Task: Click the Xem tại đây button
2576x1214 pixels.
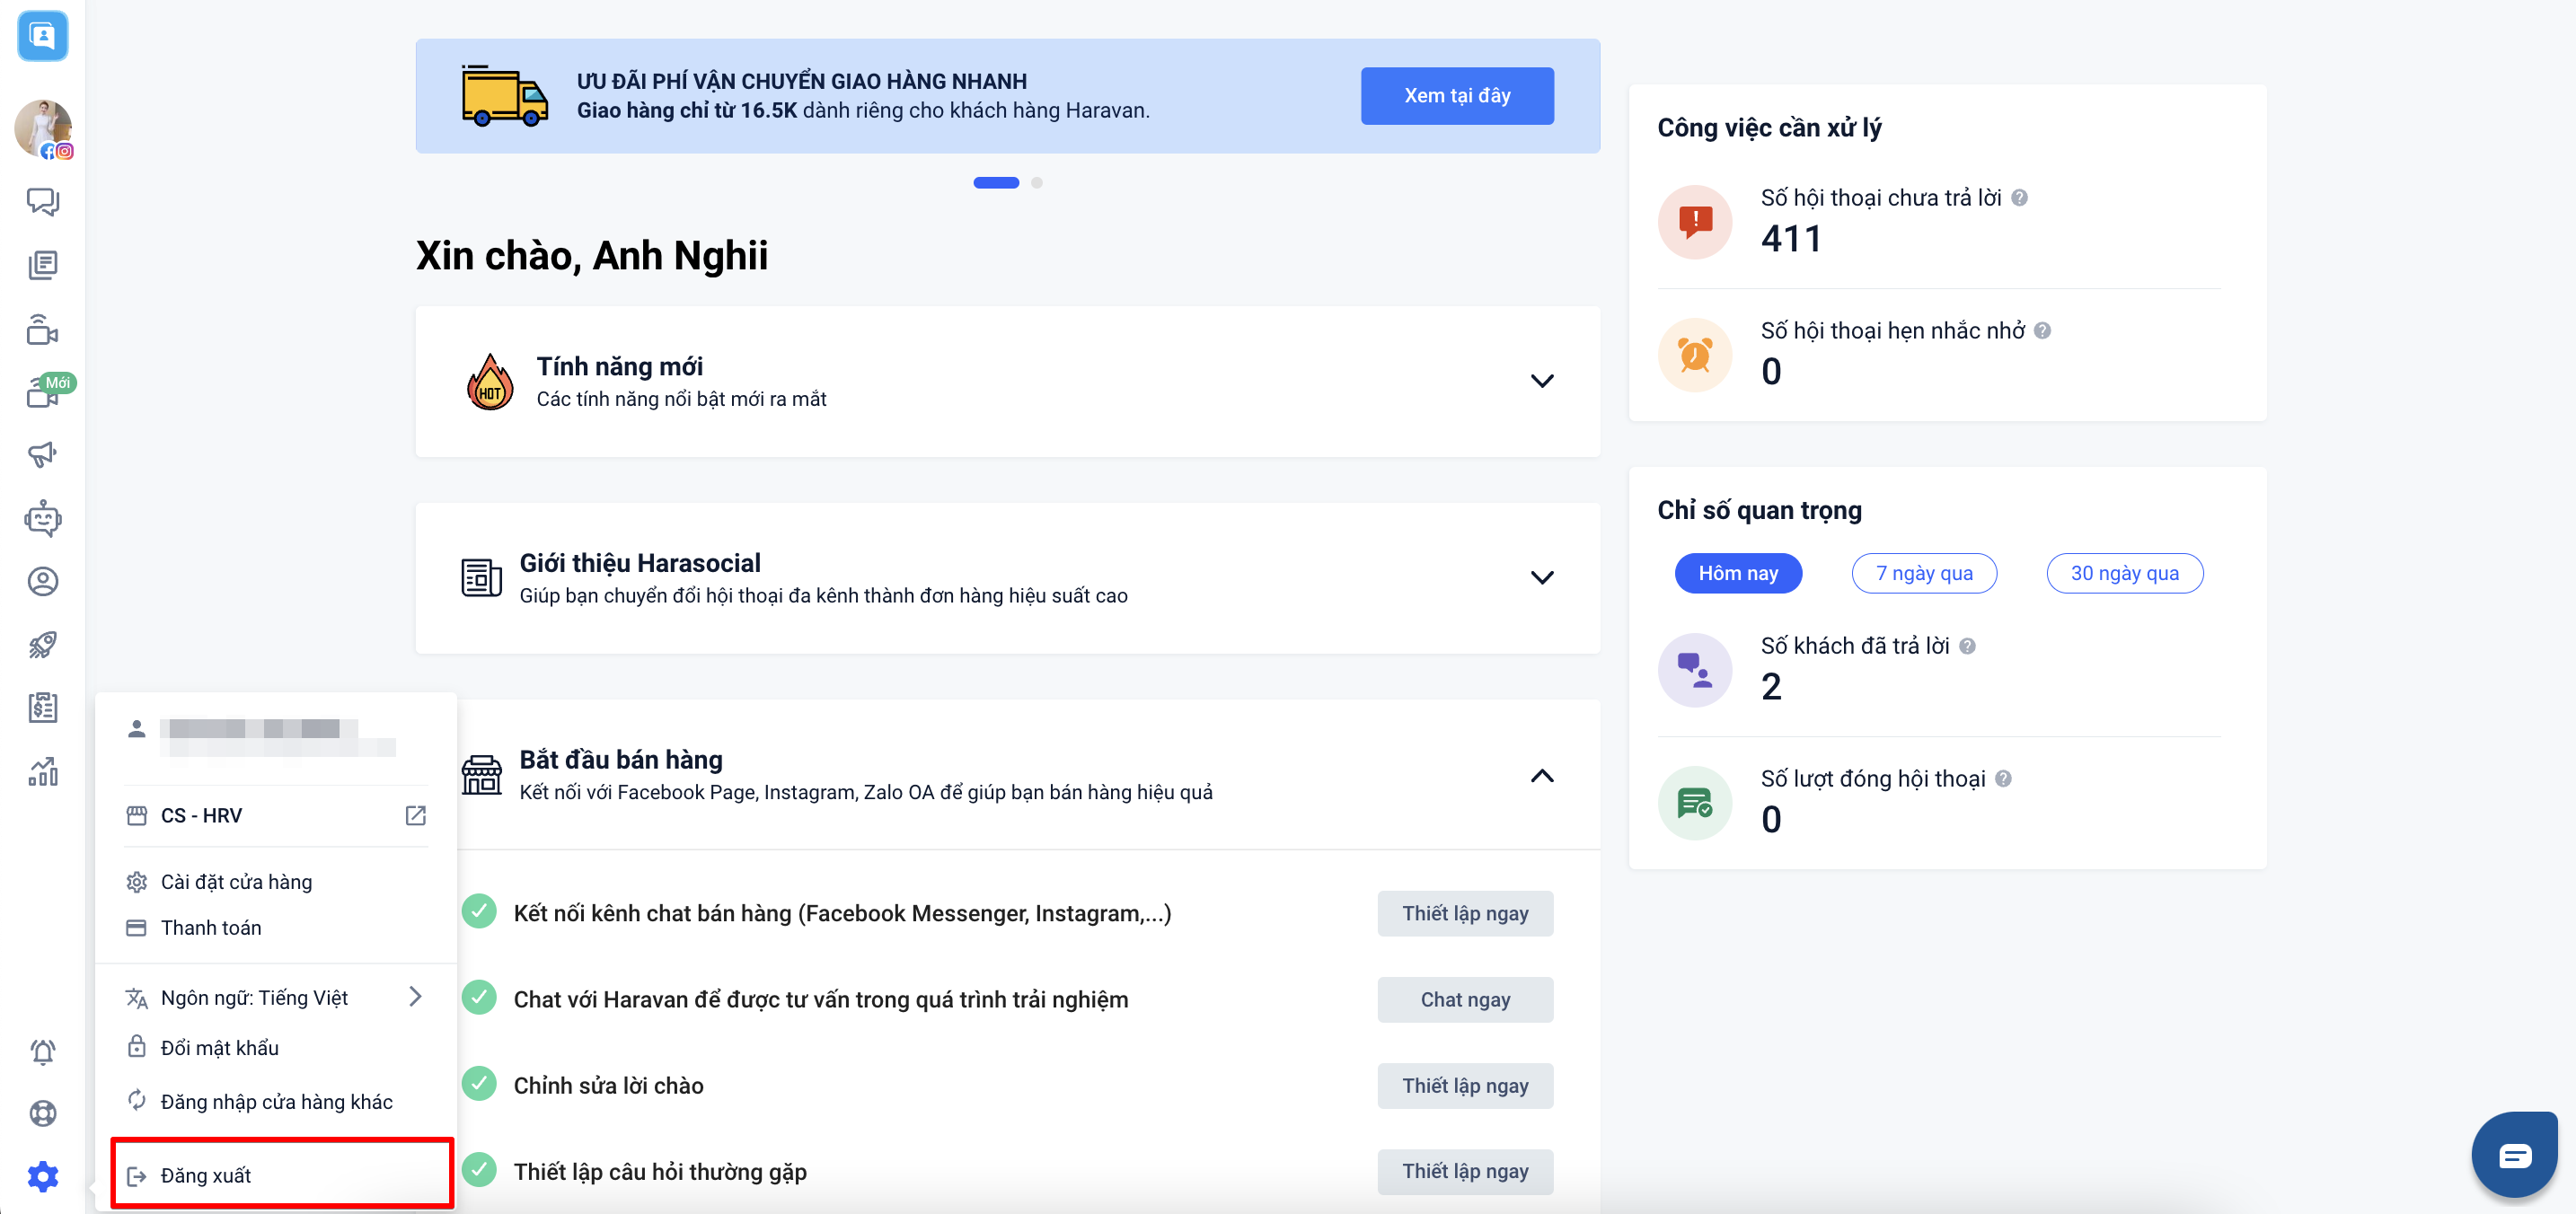Action: [1456, 96]
